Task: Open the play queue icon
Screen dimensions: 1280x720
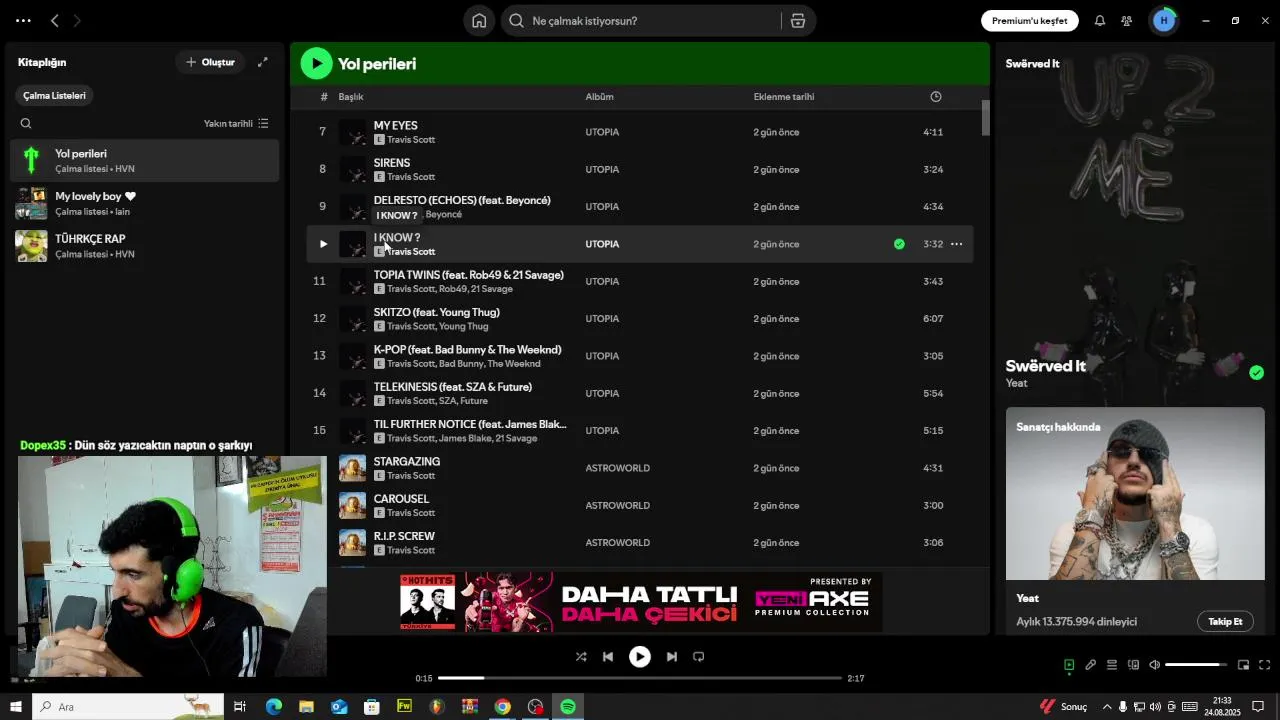Action: click(x=1112, y=665)
